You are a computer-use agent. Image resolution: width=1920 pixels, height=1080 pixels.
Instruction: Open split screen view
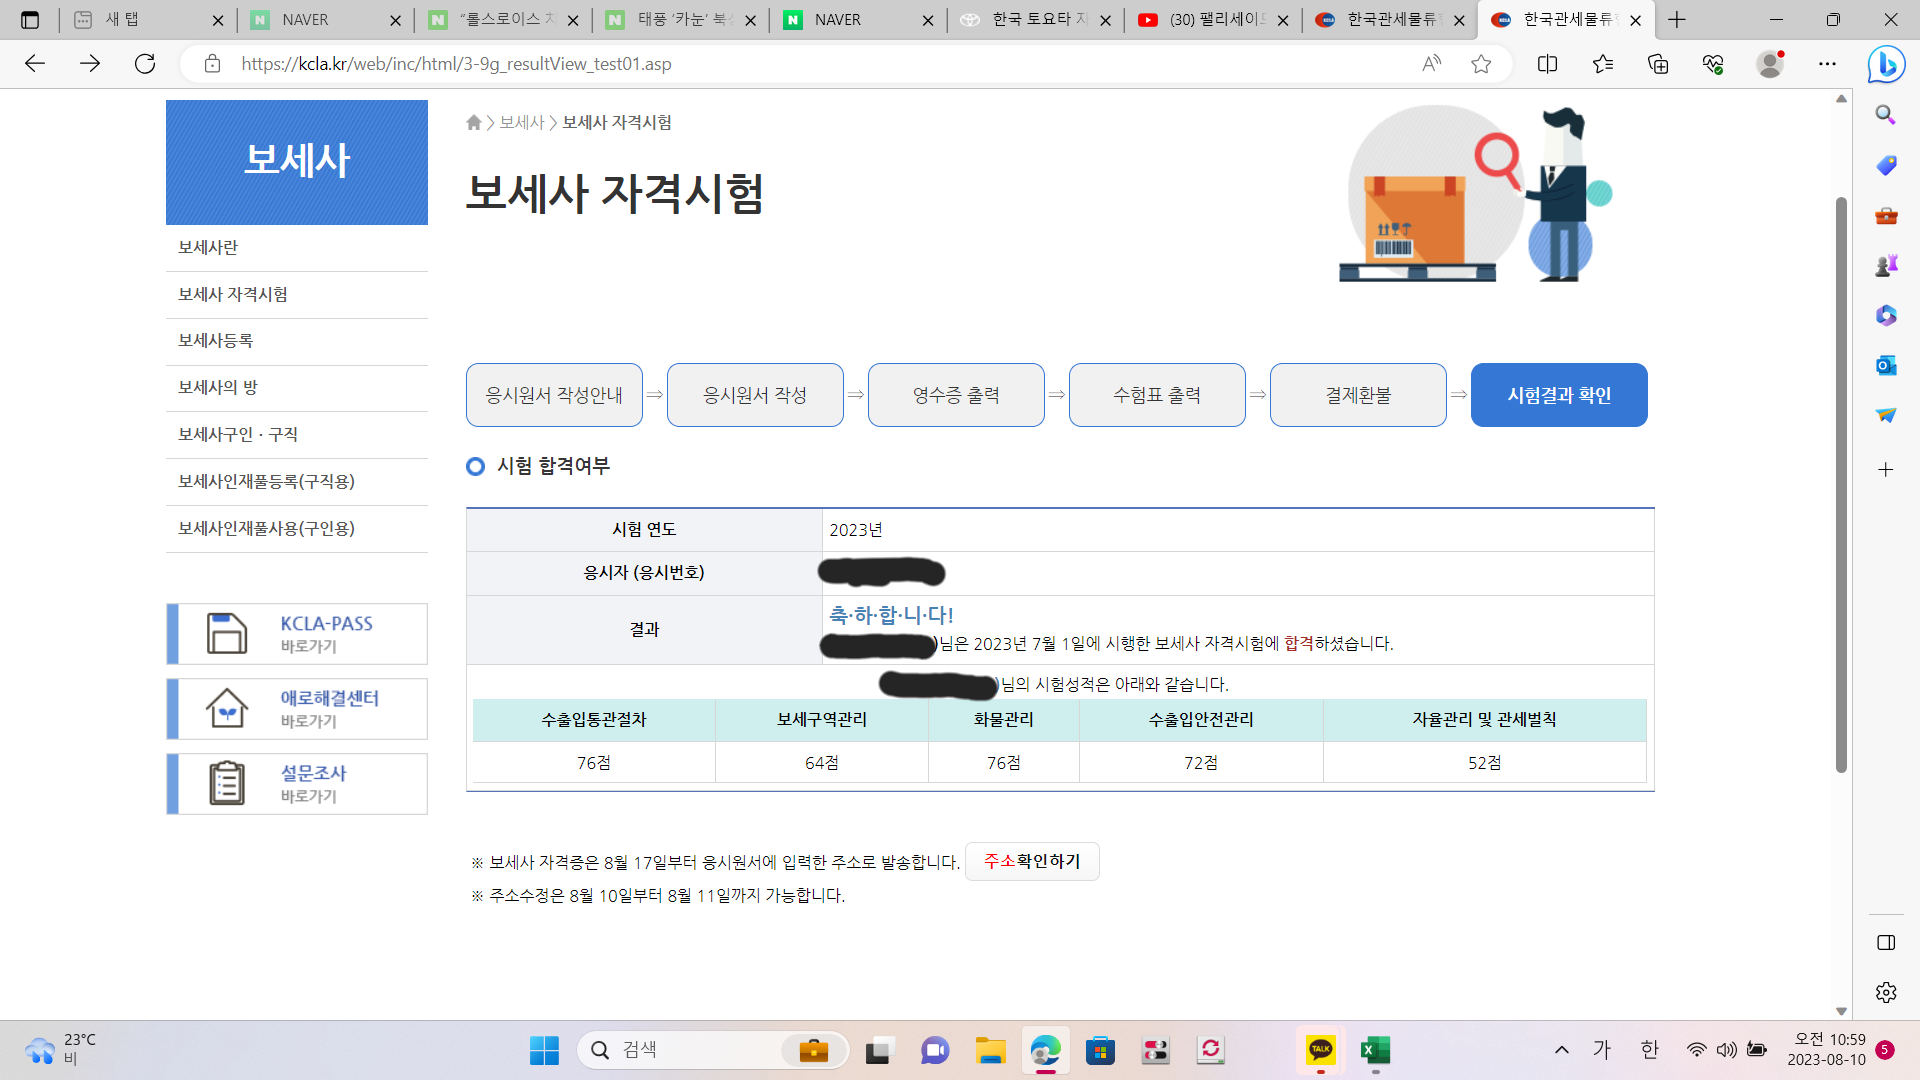click(x=1547, y=64)
